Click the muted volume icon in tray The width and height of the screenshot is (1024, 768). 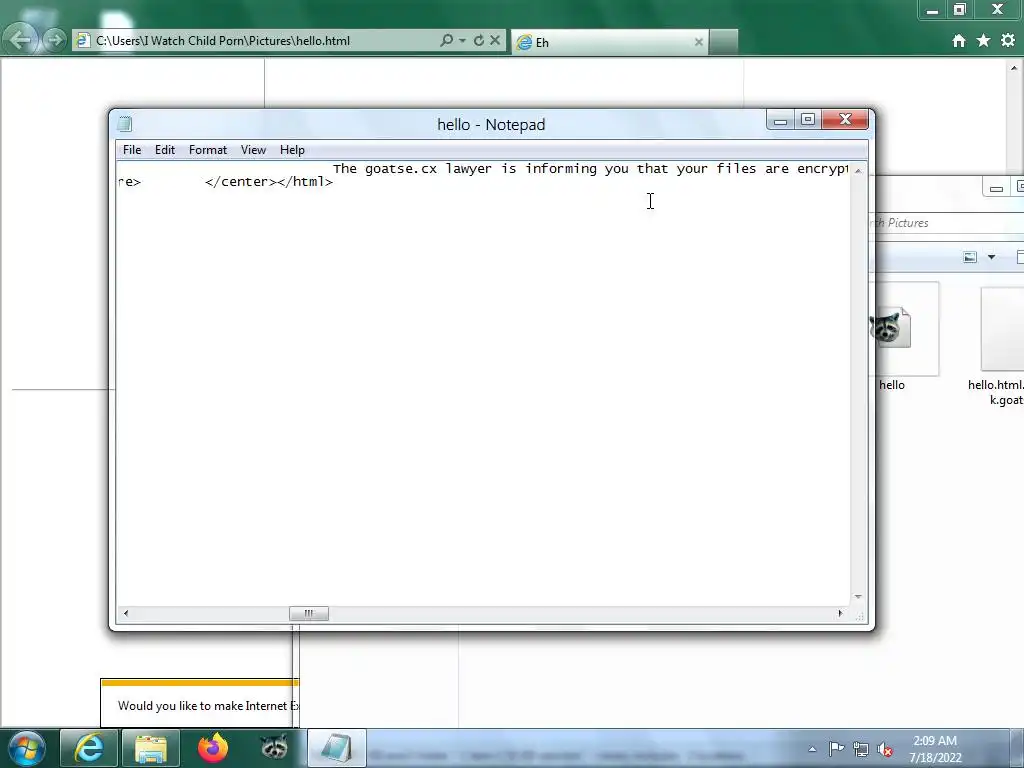pos(885,749)
